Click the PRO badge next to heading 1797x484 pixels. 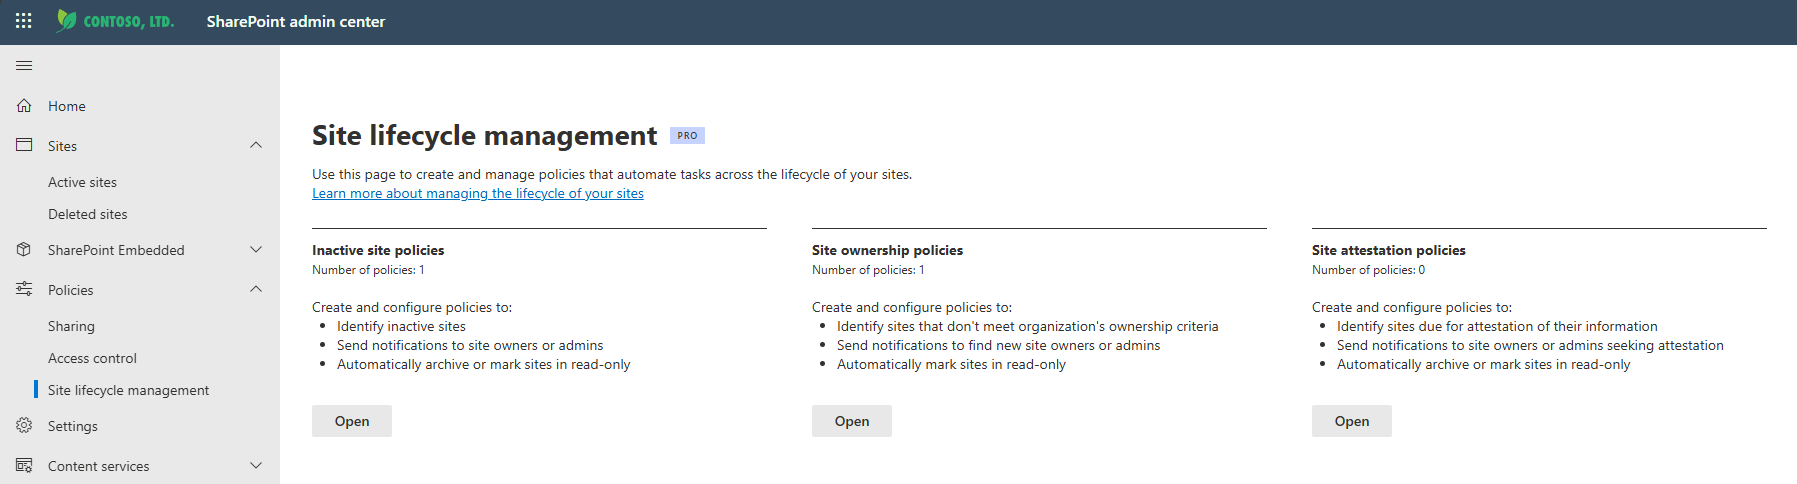pyautogui.click(x=687, y=136)
